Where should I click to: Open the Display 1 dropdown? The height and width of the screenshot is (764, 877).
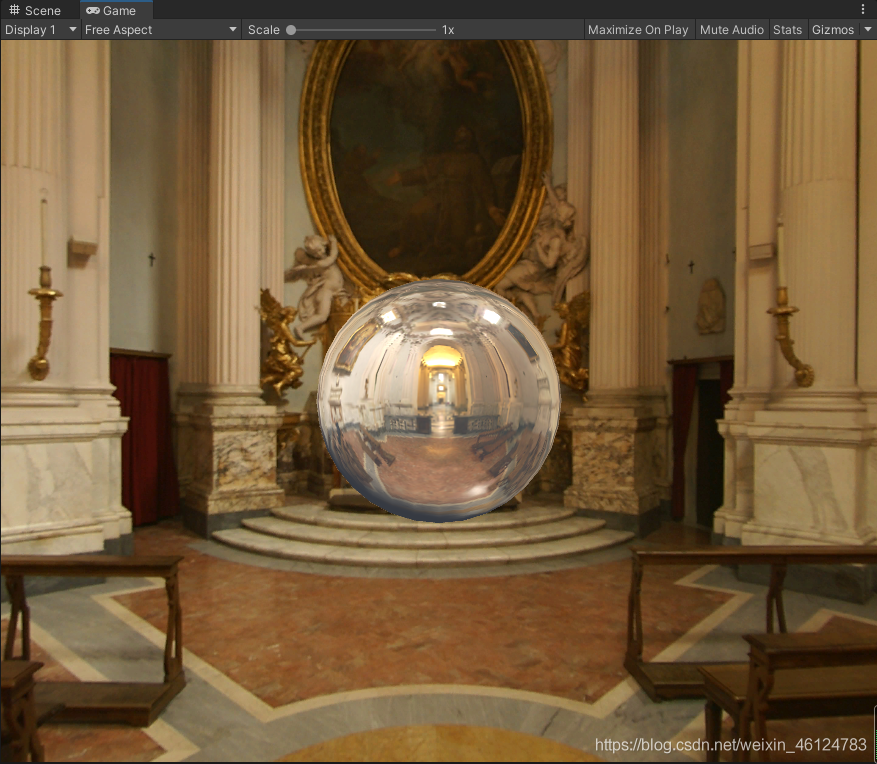(40, 30)
